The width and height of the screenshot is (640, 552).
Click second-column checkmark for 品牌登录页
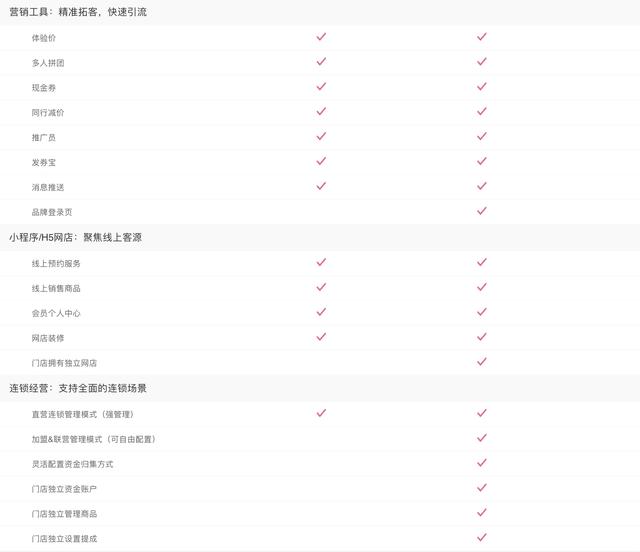[x=482, y=211]
